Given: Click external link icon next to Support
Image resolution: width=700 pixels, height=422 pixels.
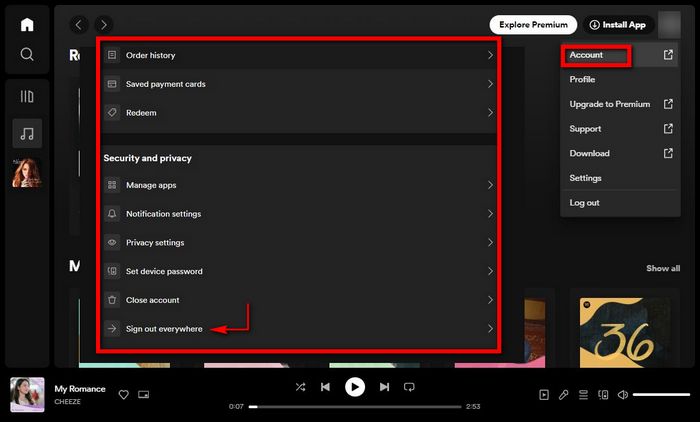Looking at the screenshot, I should click(x=668, y=129).
